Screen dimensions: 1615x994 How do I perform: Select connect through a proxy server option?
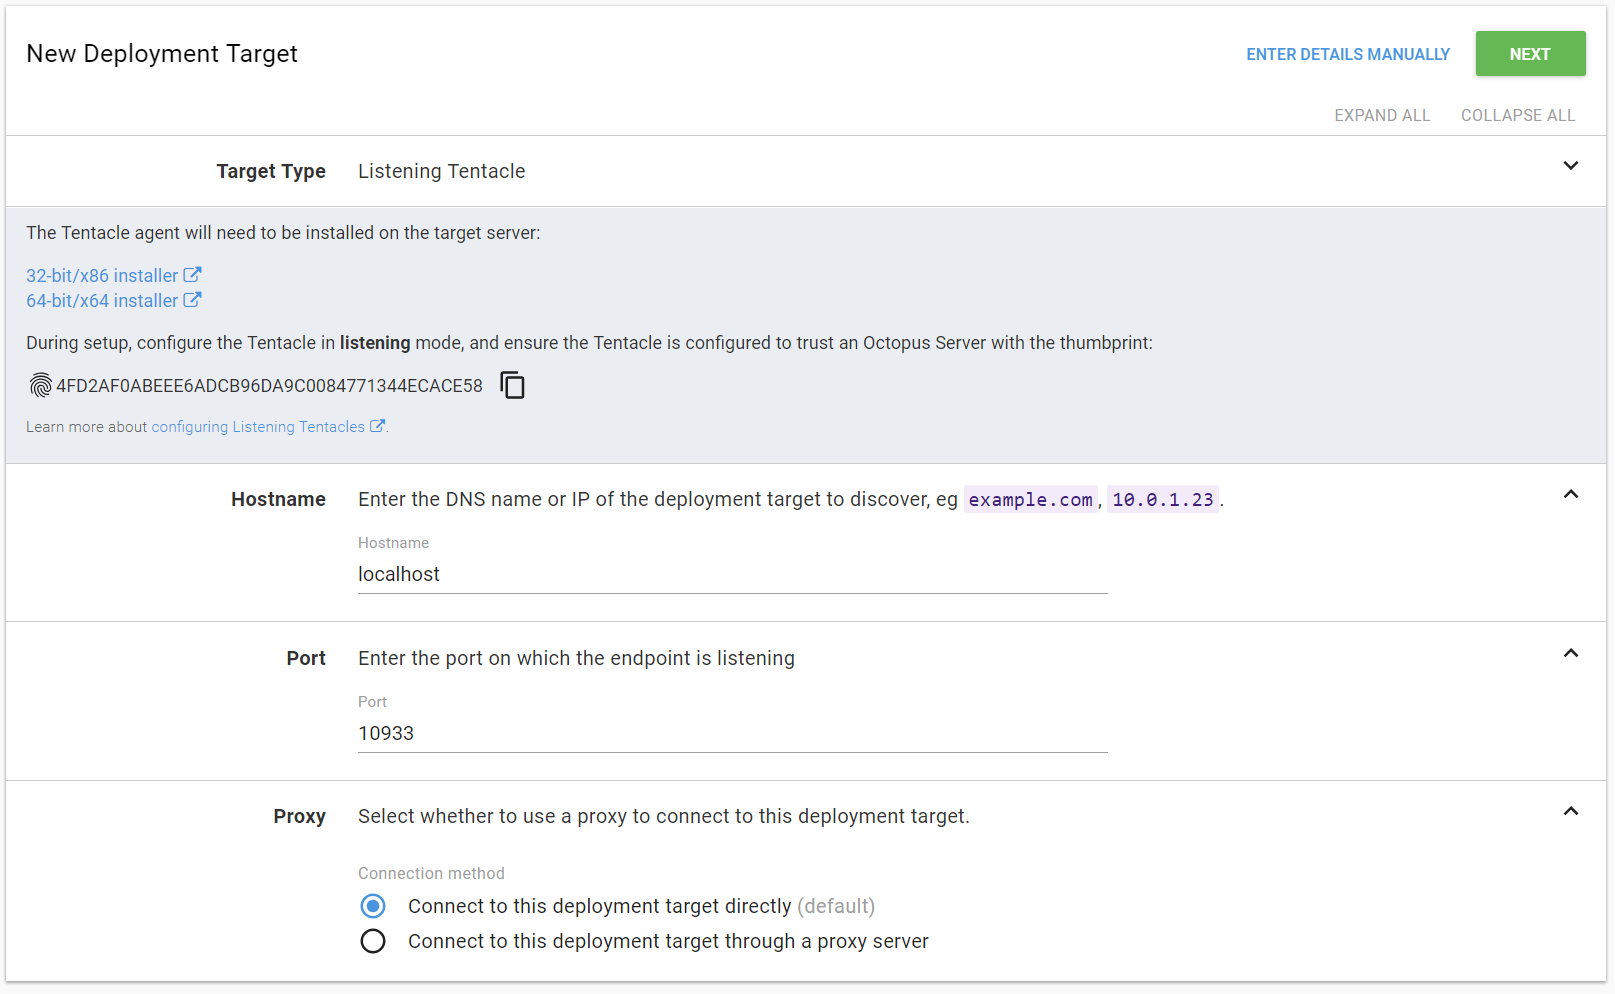click(x=373, y=941)
